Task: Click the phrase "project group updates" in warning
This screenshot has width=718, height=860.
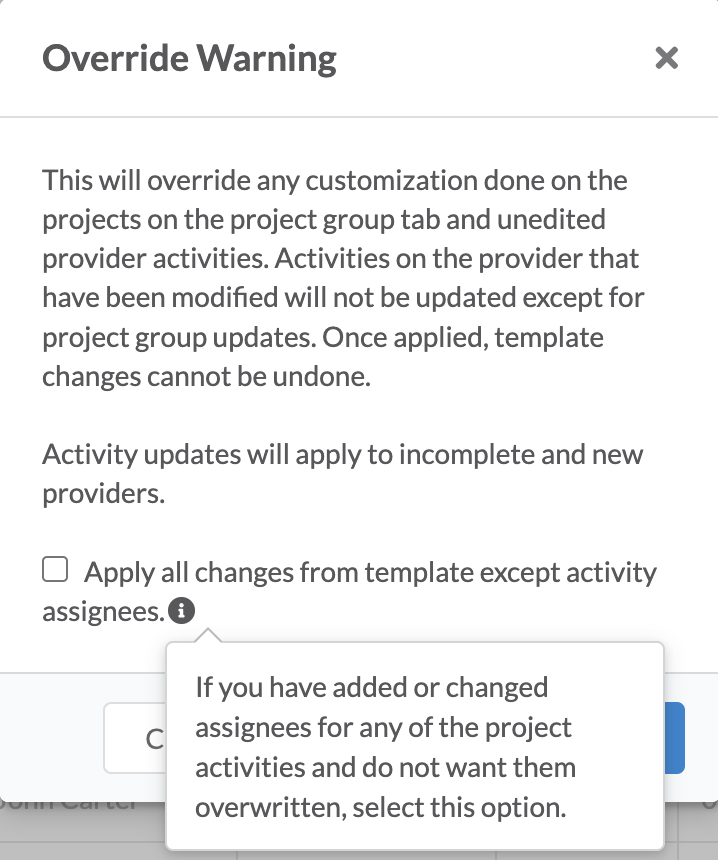Action: point(179,337)
